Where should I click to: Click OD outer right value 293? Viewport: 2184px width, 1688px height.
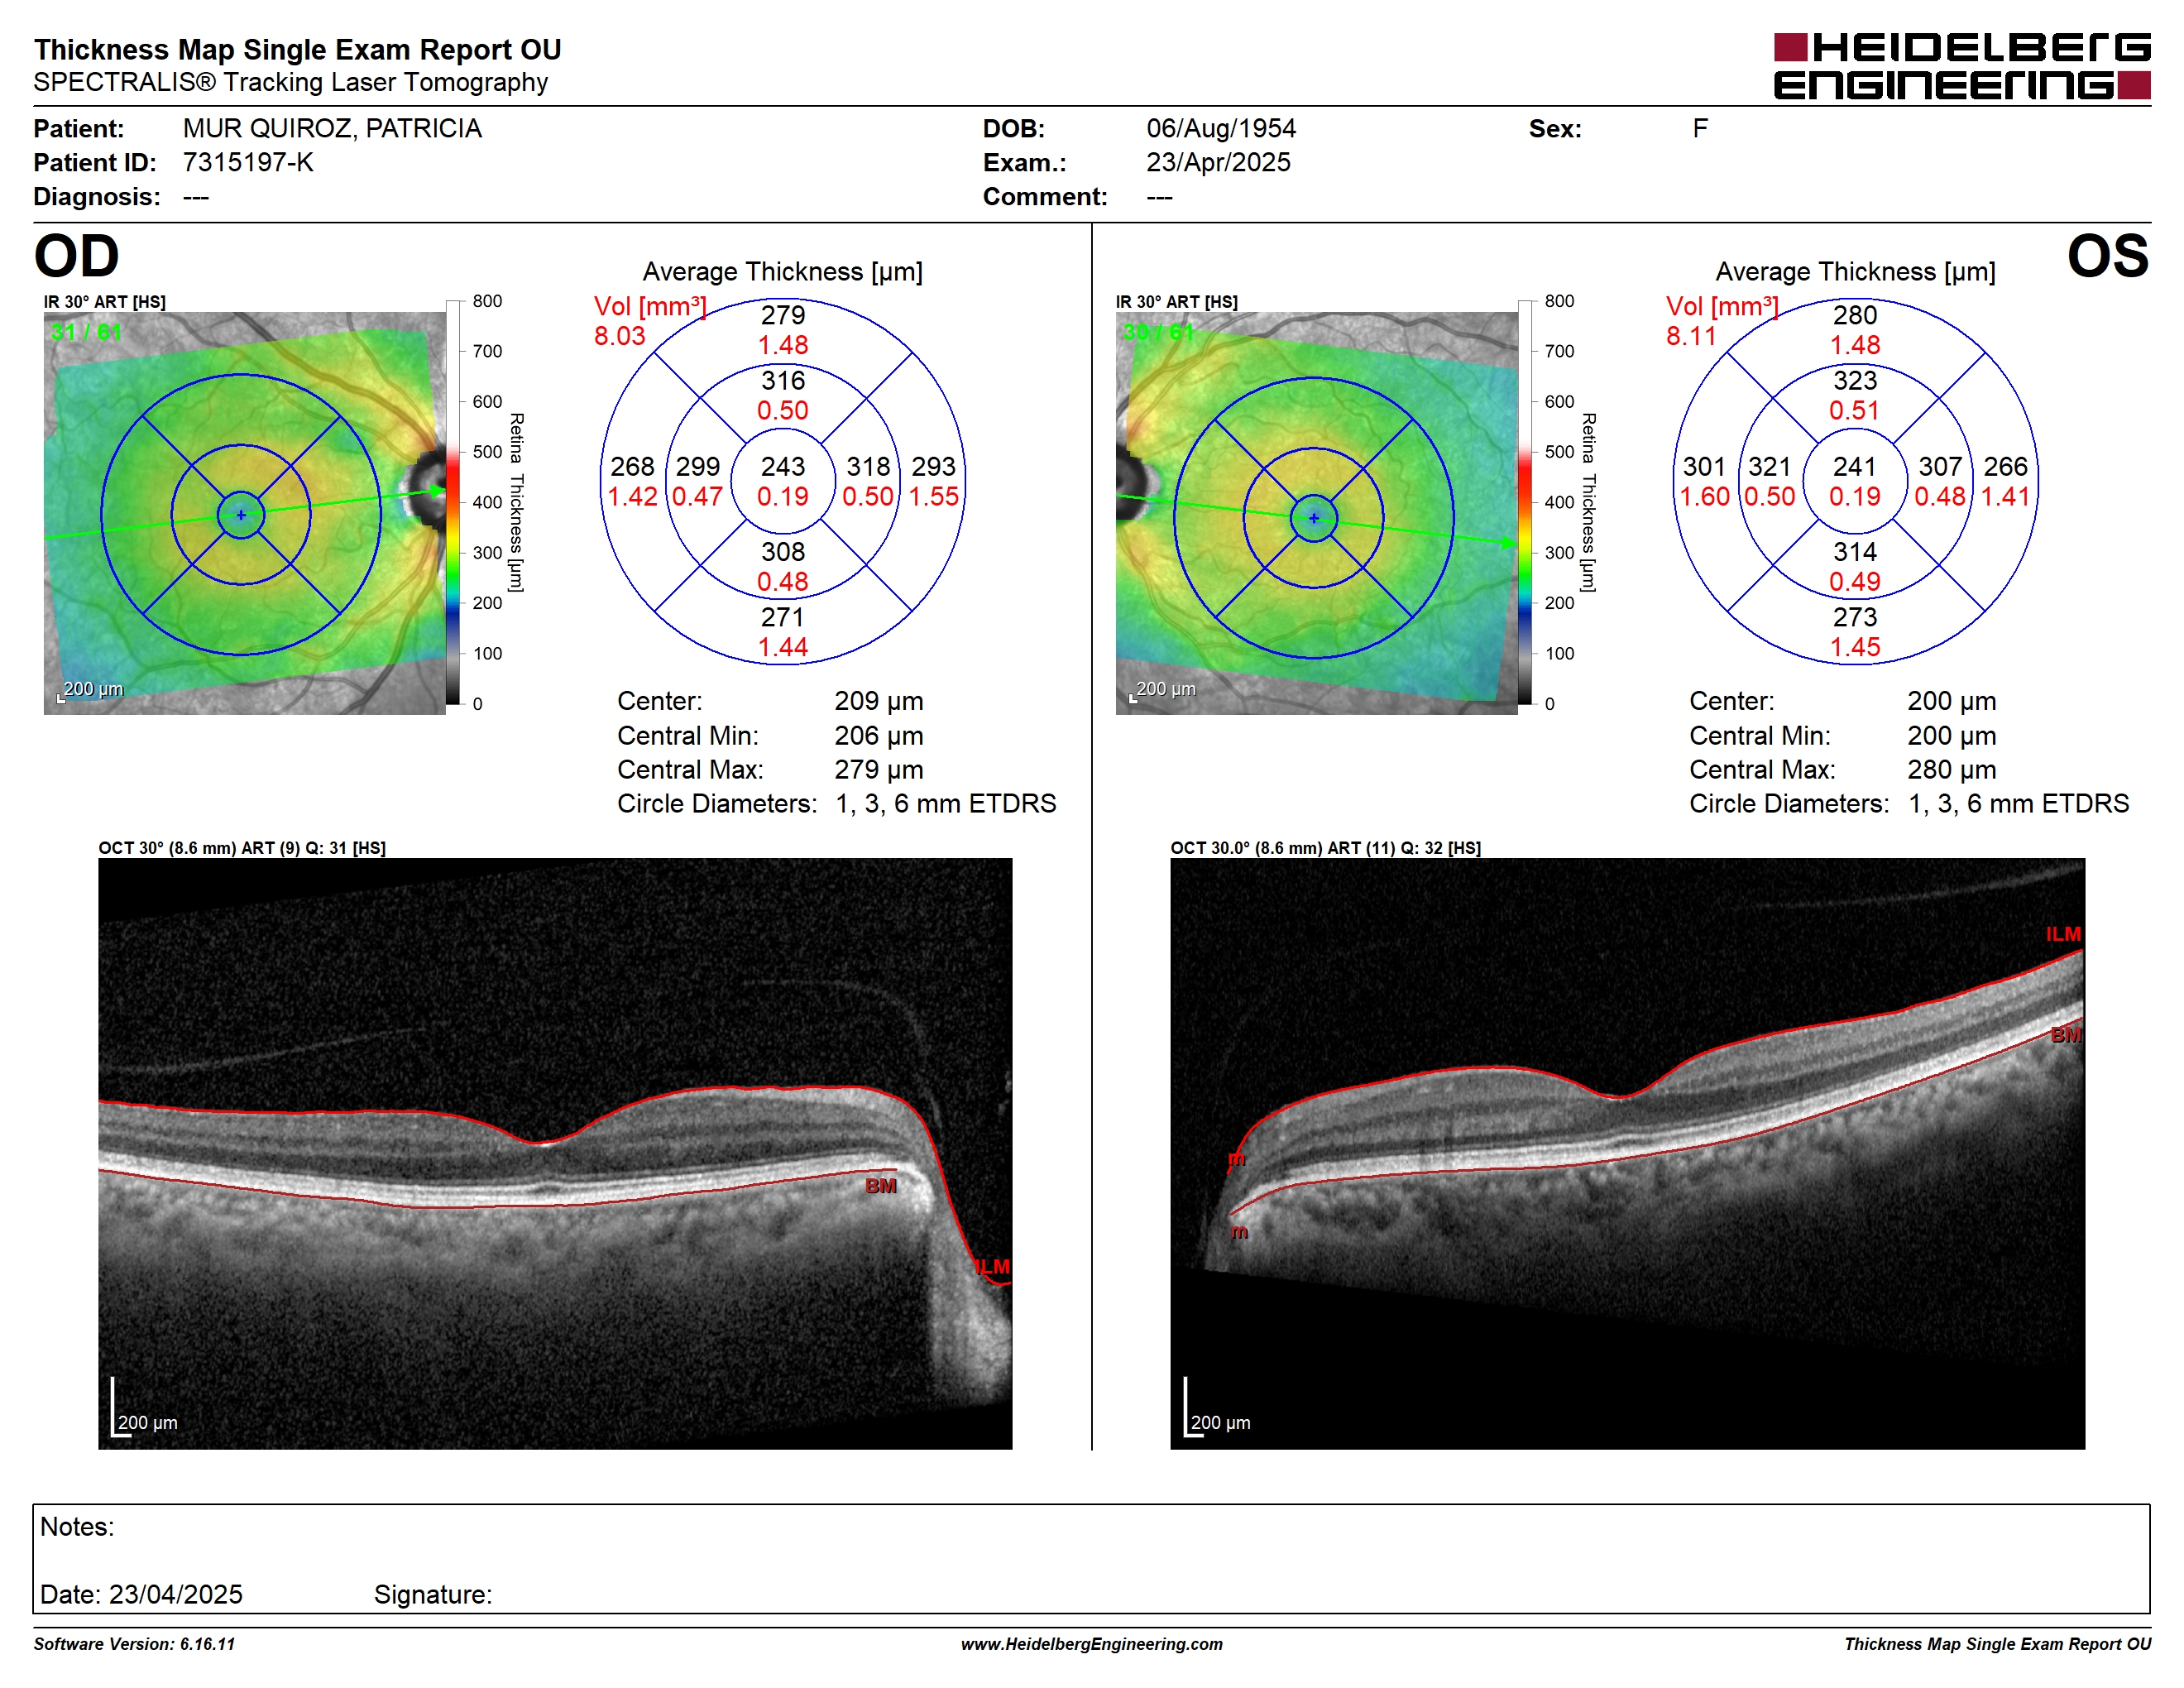pos(934,467)
